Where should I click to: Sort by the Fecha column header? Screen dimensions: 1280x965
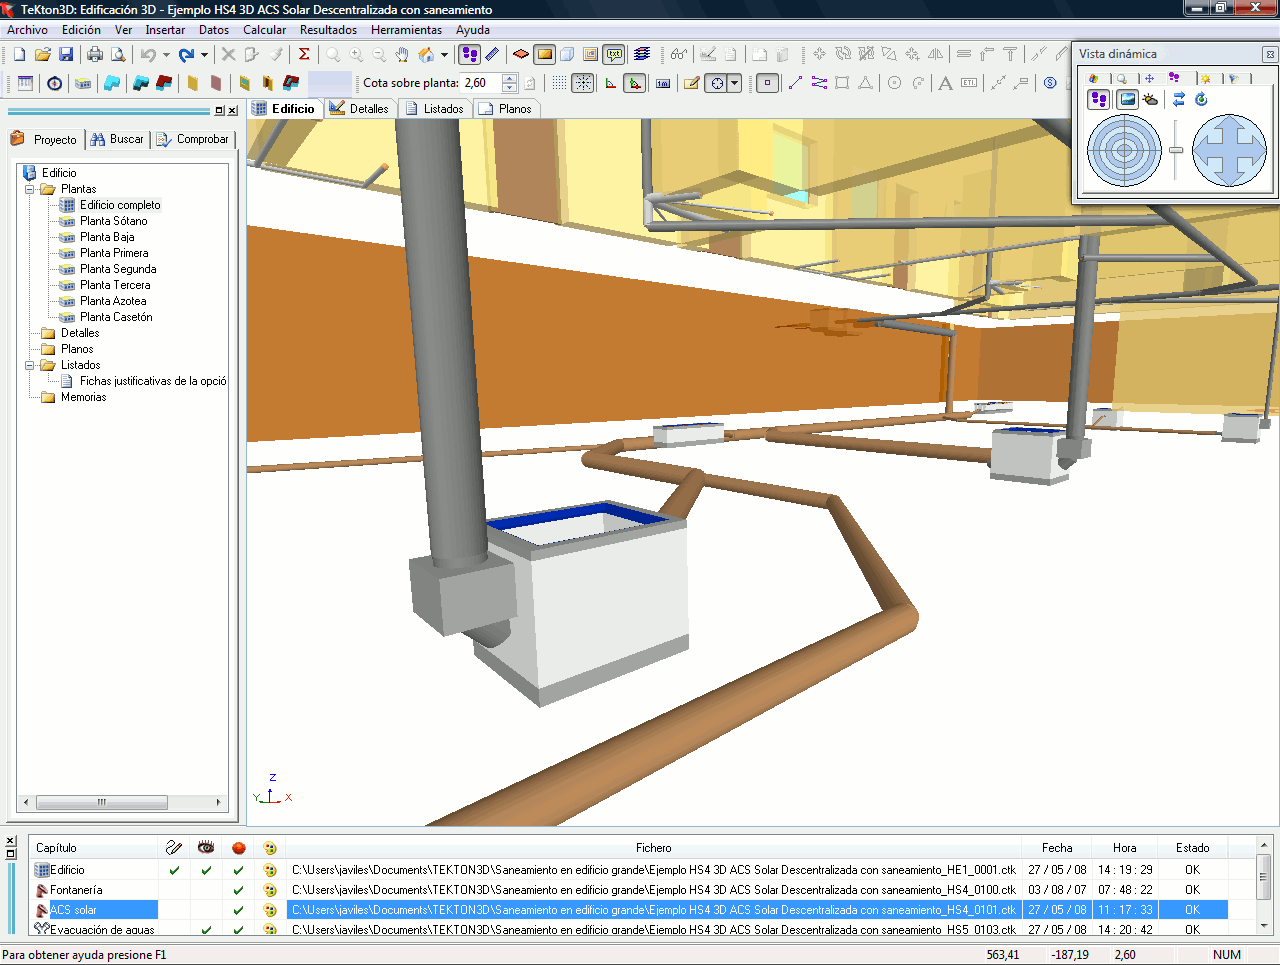tap(1056, 848)
